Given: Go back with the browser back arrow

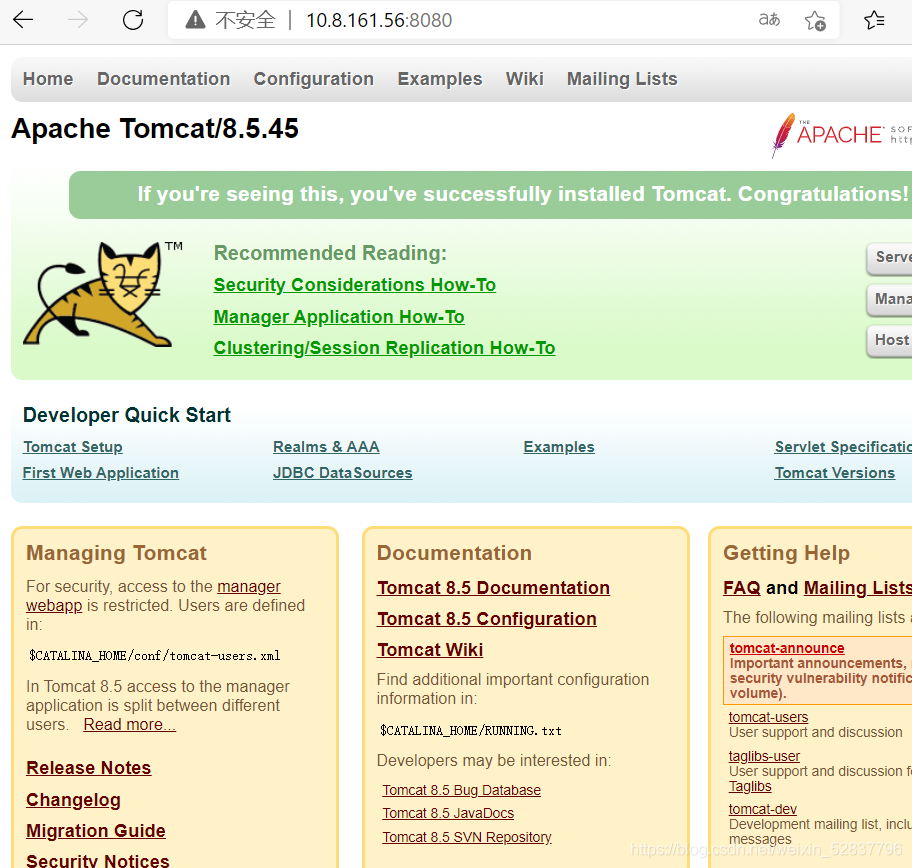Looking at the screenshot, I should click(x=23, y=20).
